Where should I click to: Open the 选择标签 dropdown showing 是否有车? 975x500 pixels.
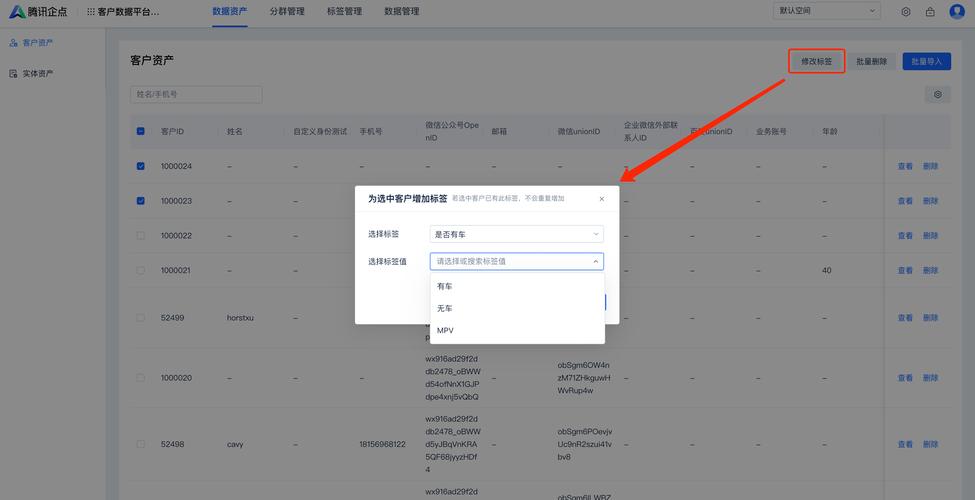tap(517, 234)
